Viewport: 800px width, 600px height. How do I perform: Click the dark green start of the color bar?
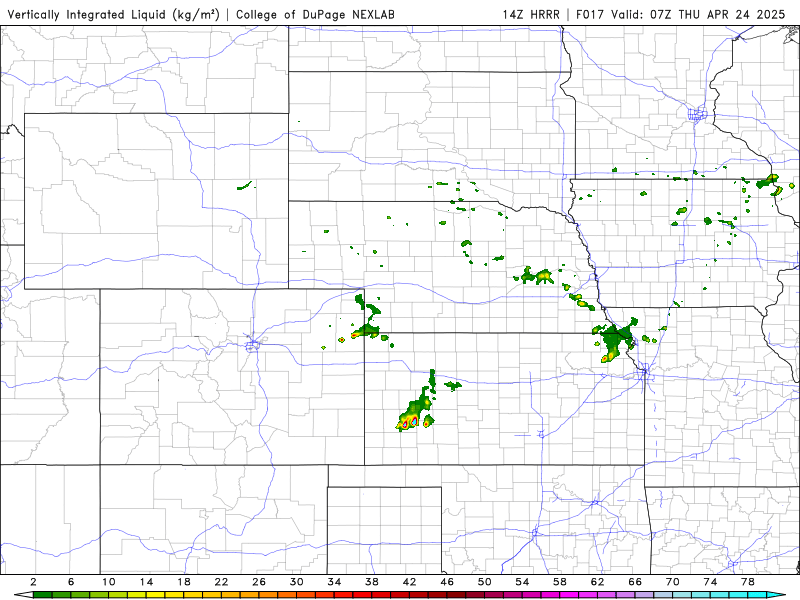coord(42,595)
